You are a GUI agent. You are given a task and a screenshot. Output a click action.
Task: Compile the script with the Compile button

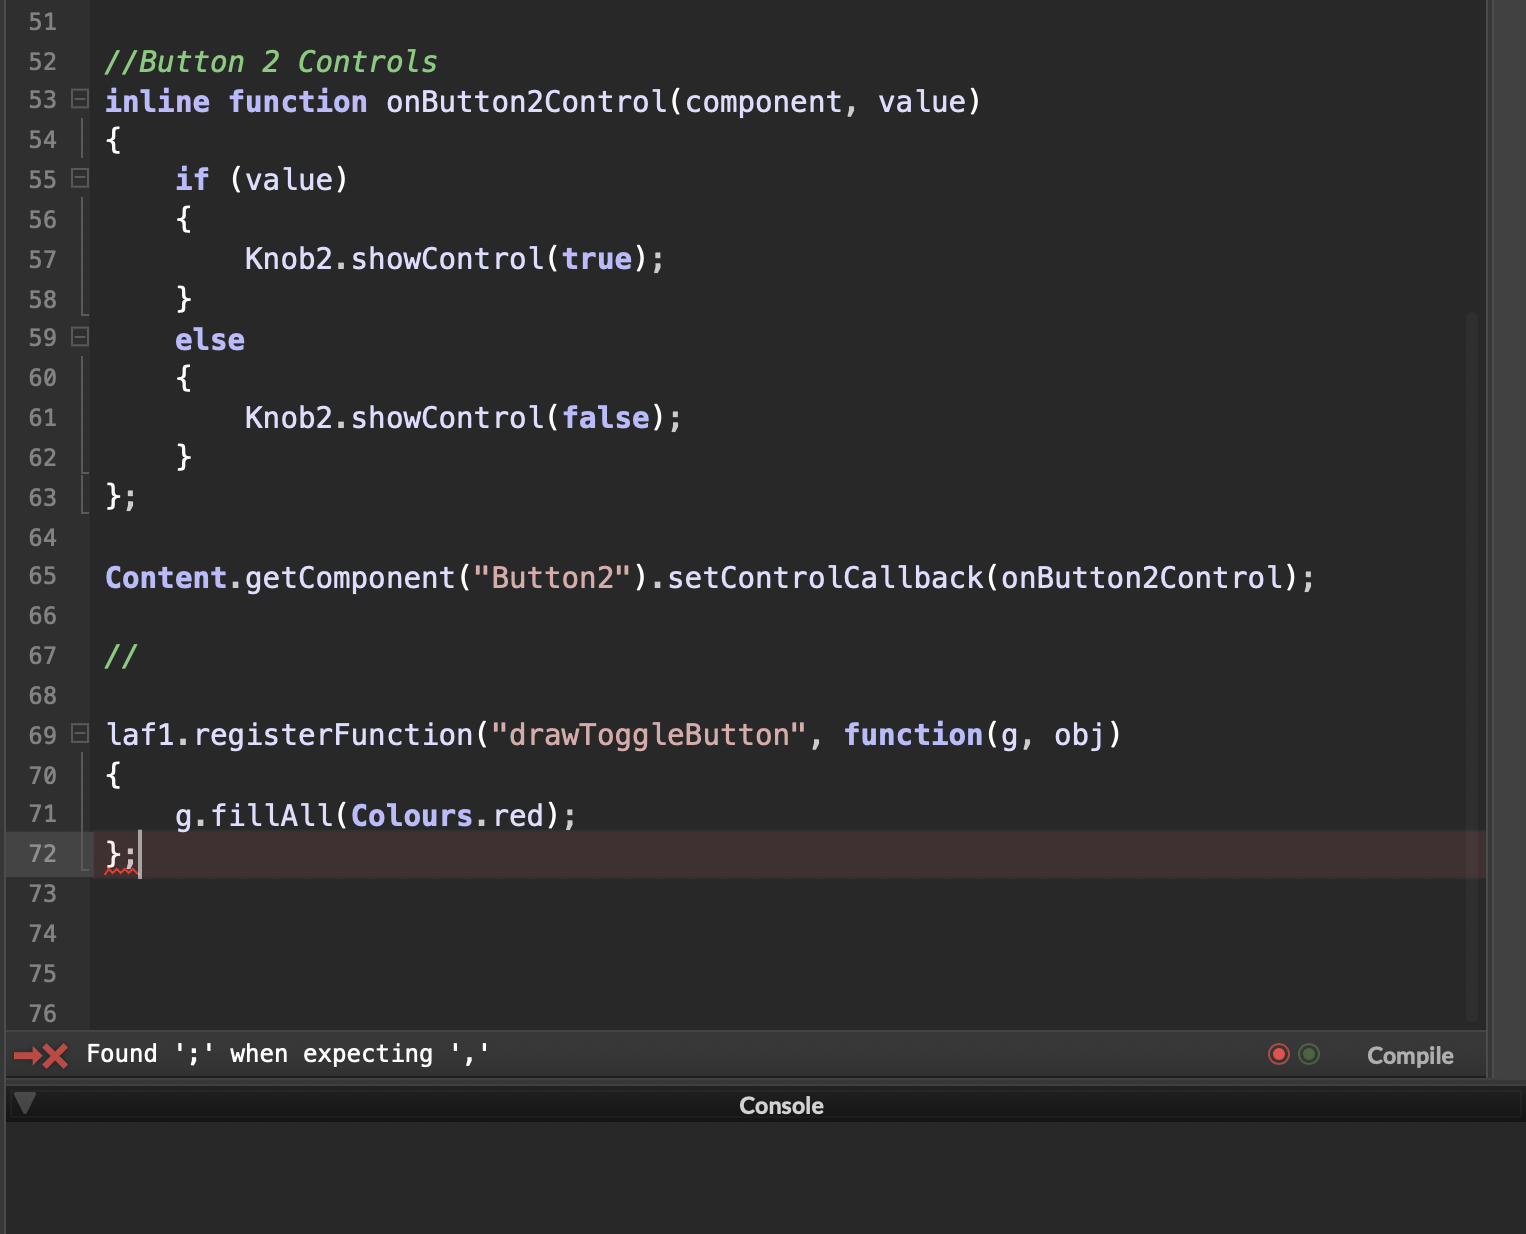tap(1410, 1055)
